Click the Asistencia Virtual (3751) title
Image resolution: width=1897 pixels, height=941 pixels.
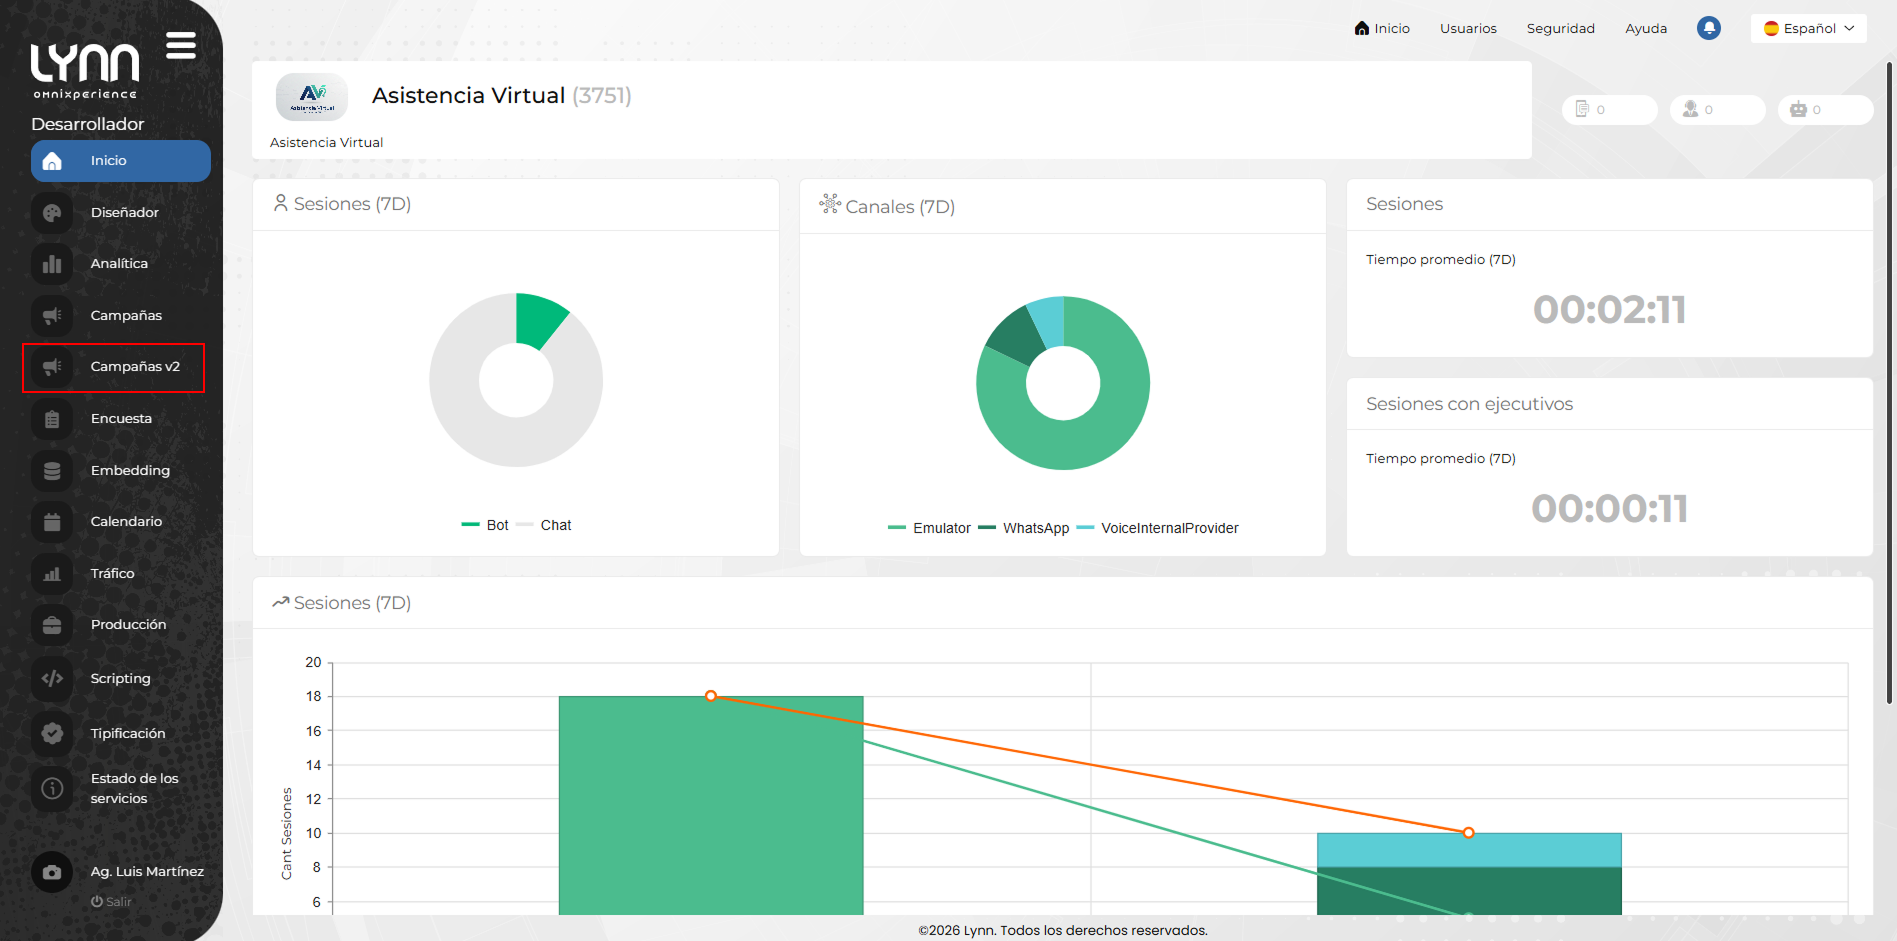coord(502,96)
